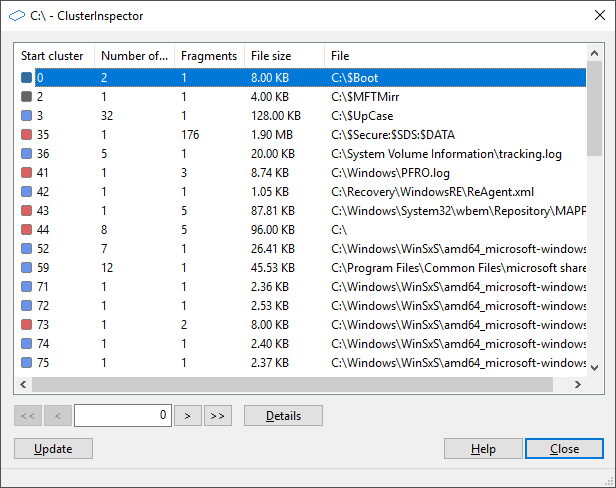616x488 pixels.
Task: Open Details for selected cluster
Action: (x=283, y=416)
